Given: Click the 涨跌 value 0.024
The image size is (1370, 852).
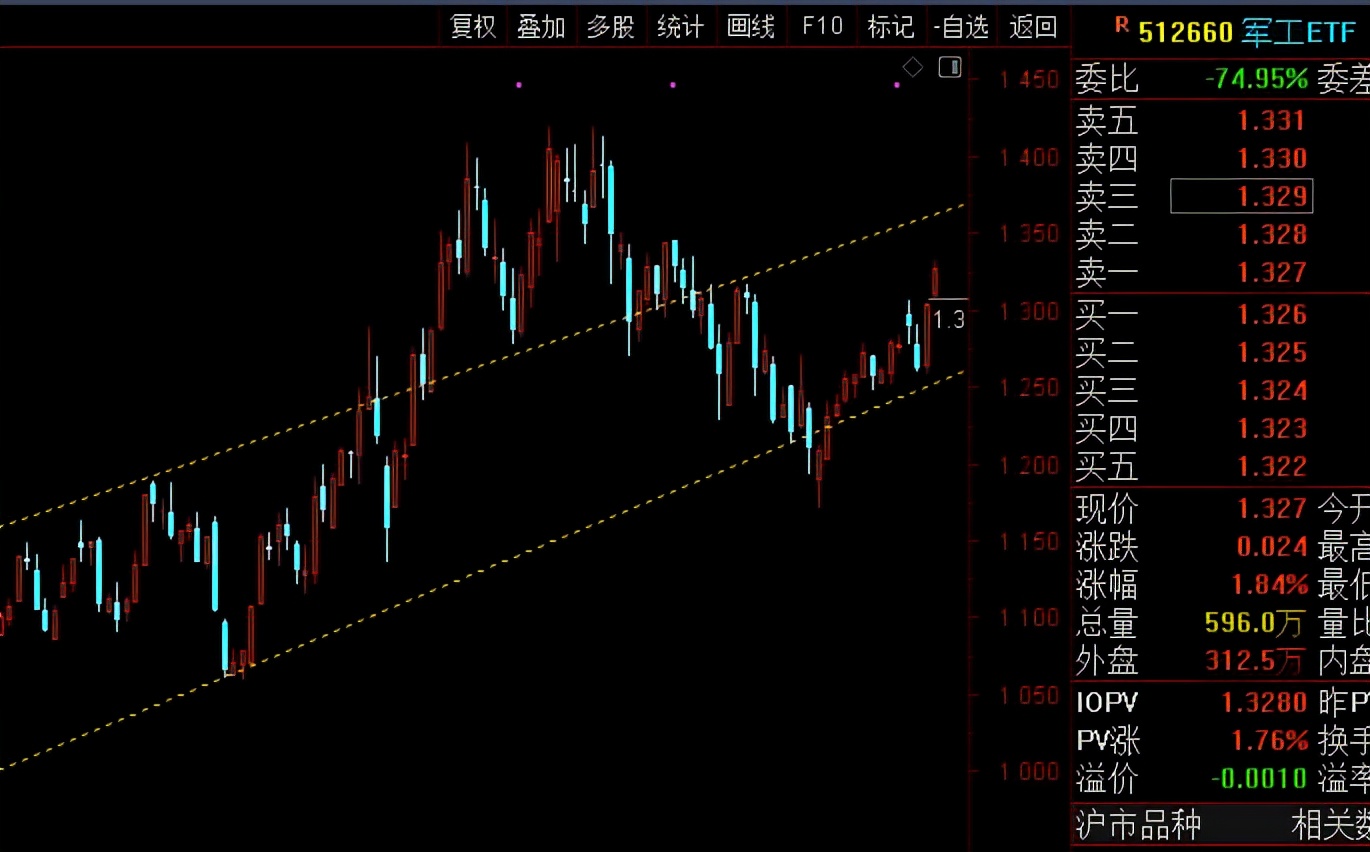Looking at the screenshot, I should (1272, 547).
